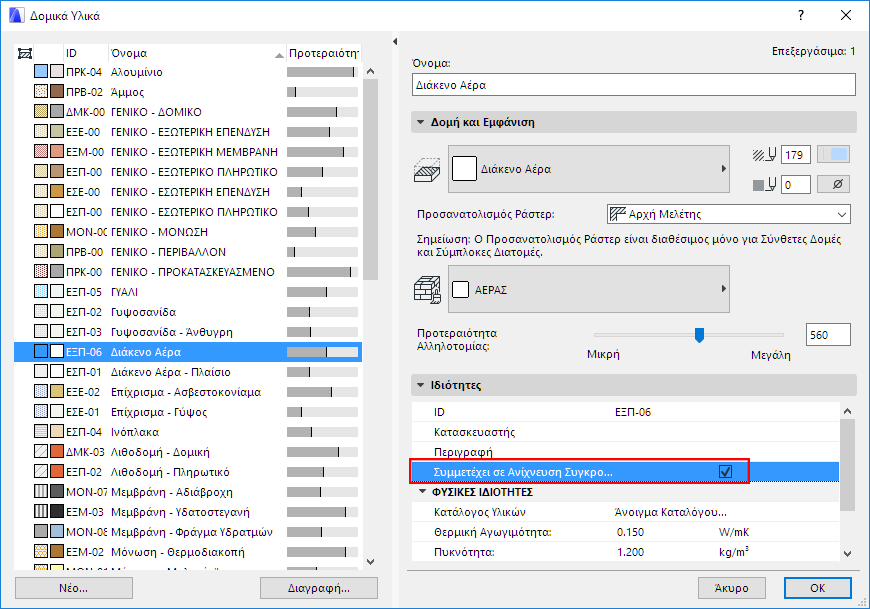The image size is (870, 609).
Task: Close the Δομικά Υλικά dialog
Action: click(846, 16)
